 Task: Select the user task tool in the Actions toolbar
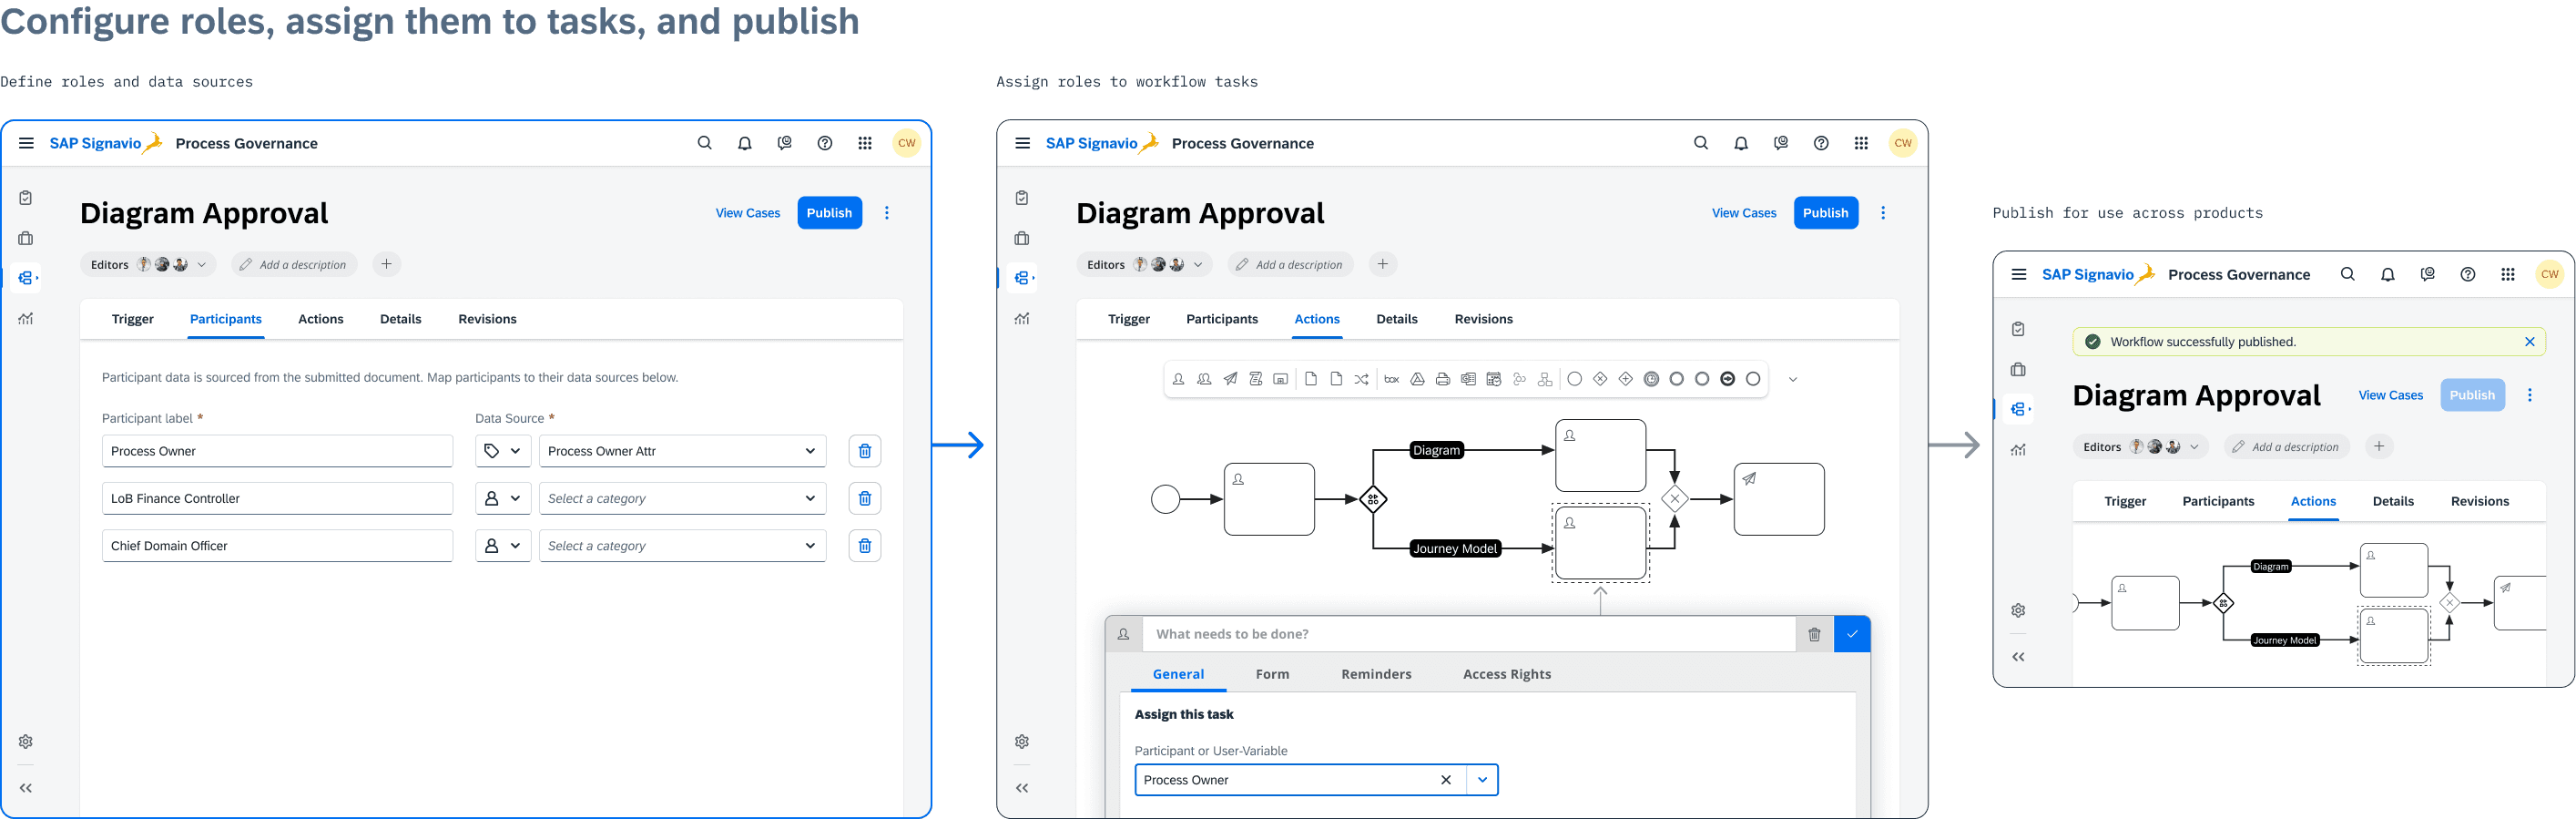point(1178,379)
